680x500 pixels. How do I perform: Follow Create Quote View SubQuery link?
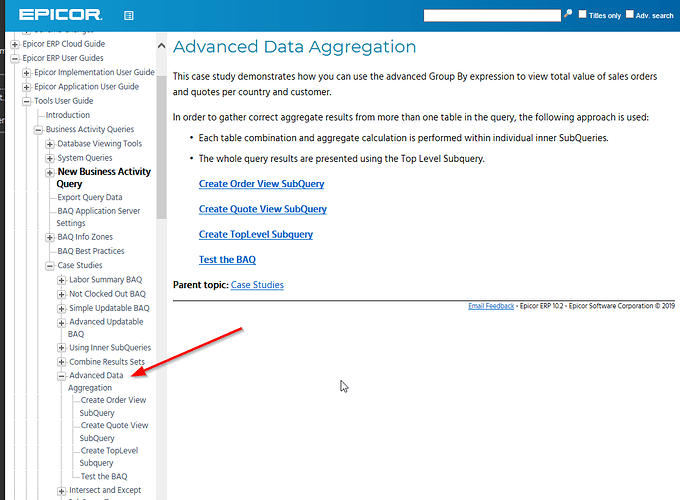pyautogui.click(x=263, y=209)
